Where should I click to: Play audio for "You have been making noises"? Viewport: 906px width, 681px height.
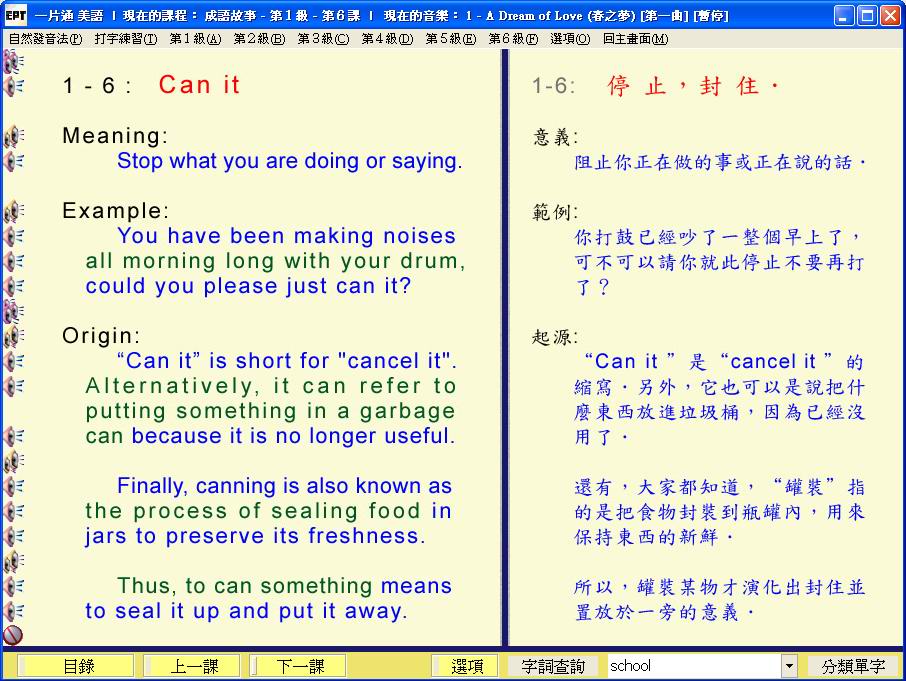14,236
